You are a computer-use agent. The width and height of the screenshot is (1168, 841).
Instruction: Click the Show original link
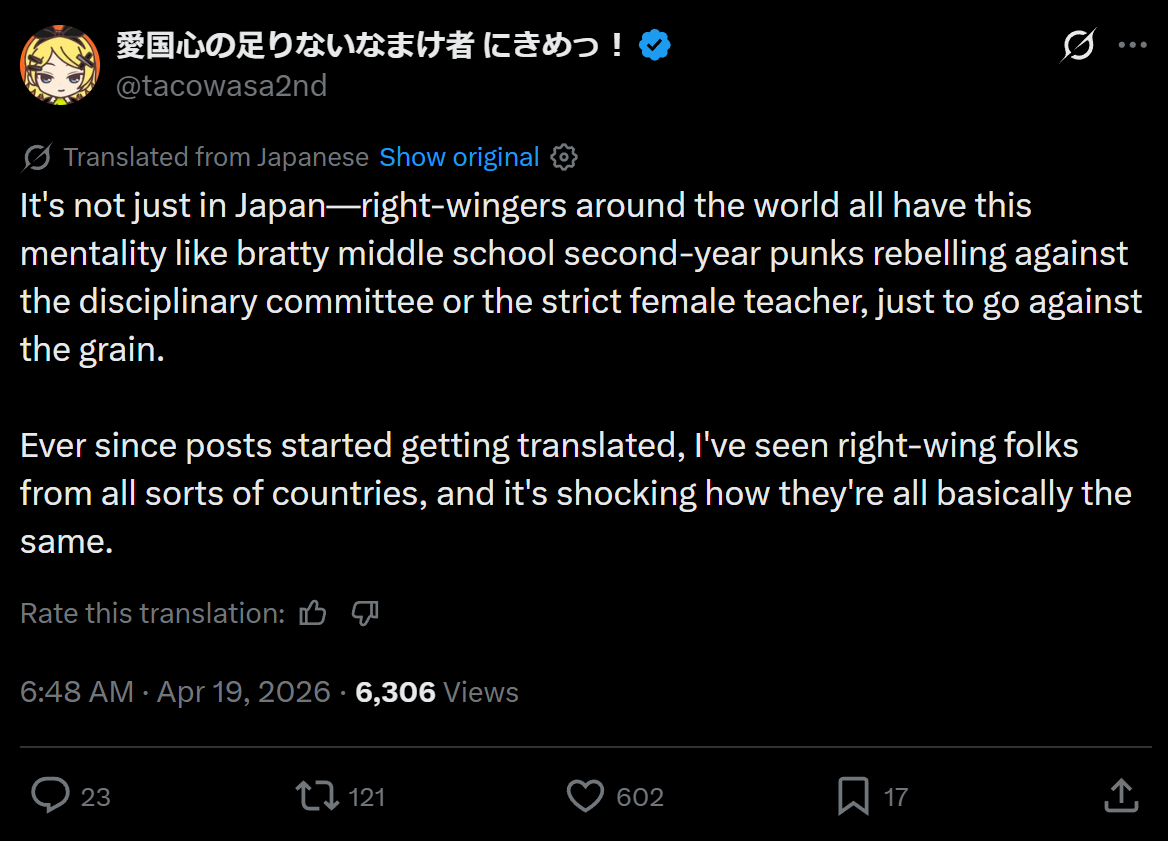(459, 157)
